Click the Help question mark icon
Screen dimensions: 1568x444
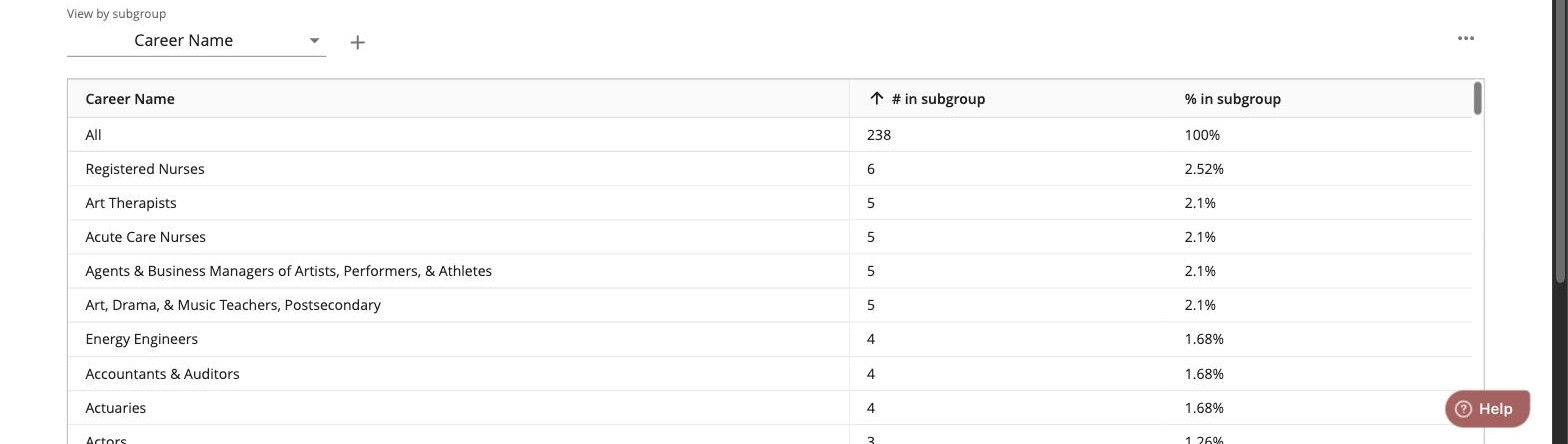pos(1463,408)
